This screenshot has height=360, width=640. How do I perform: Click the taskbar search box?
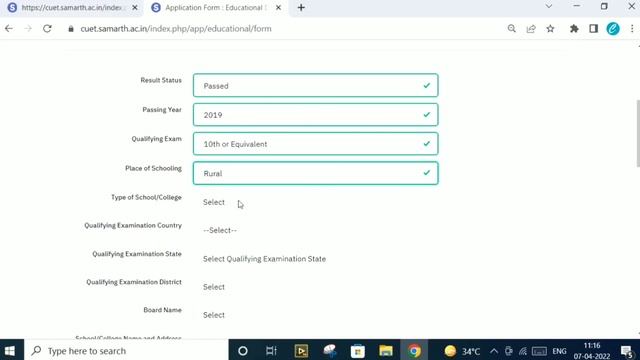coord(126,351)
